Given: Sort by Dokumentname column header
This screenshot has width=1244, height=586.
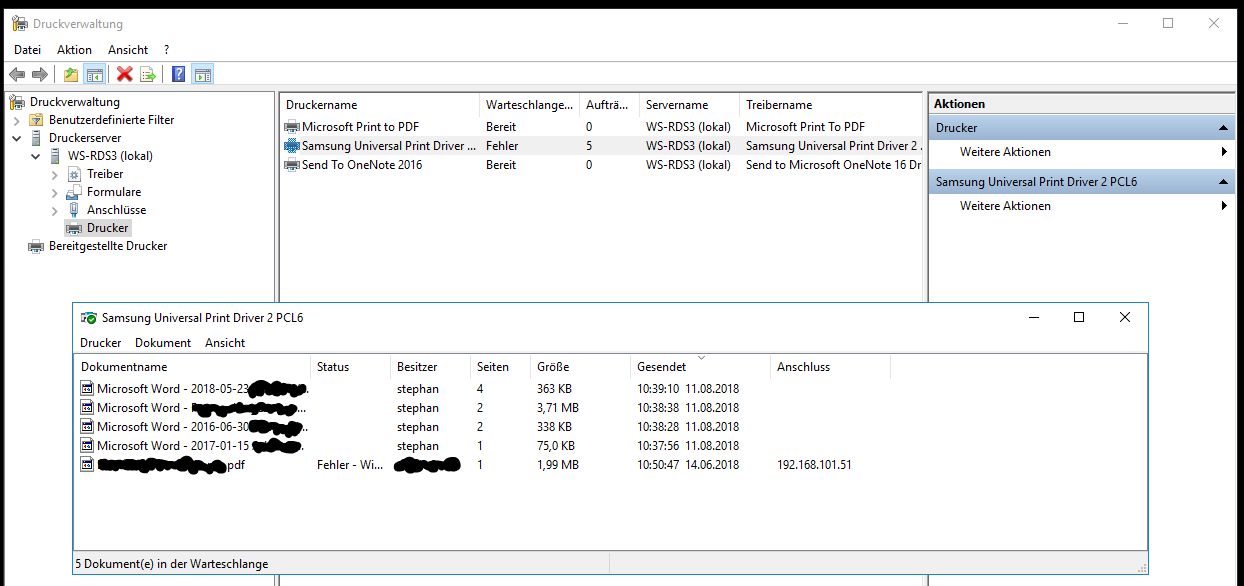Looking at the screenshot, I should point(193,367).
